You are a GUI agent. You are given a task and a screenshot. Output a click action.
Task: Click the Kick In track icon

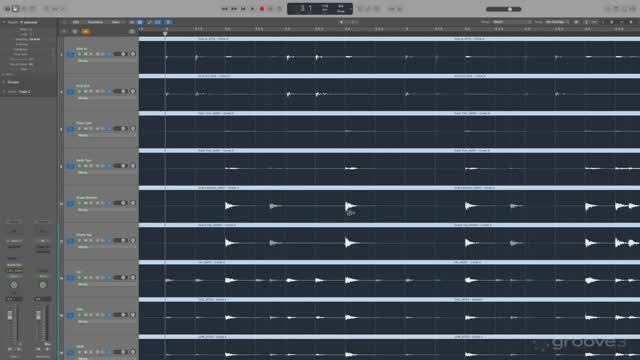[71, 54]
